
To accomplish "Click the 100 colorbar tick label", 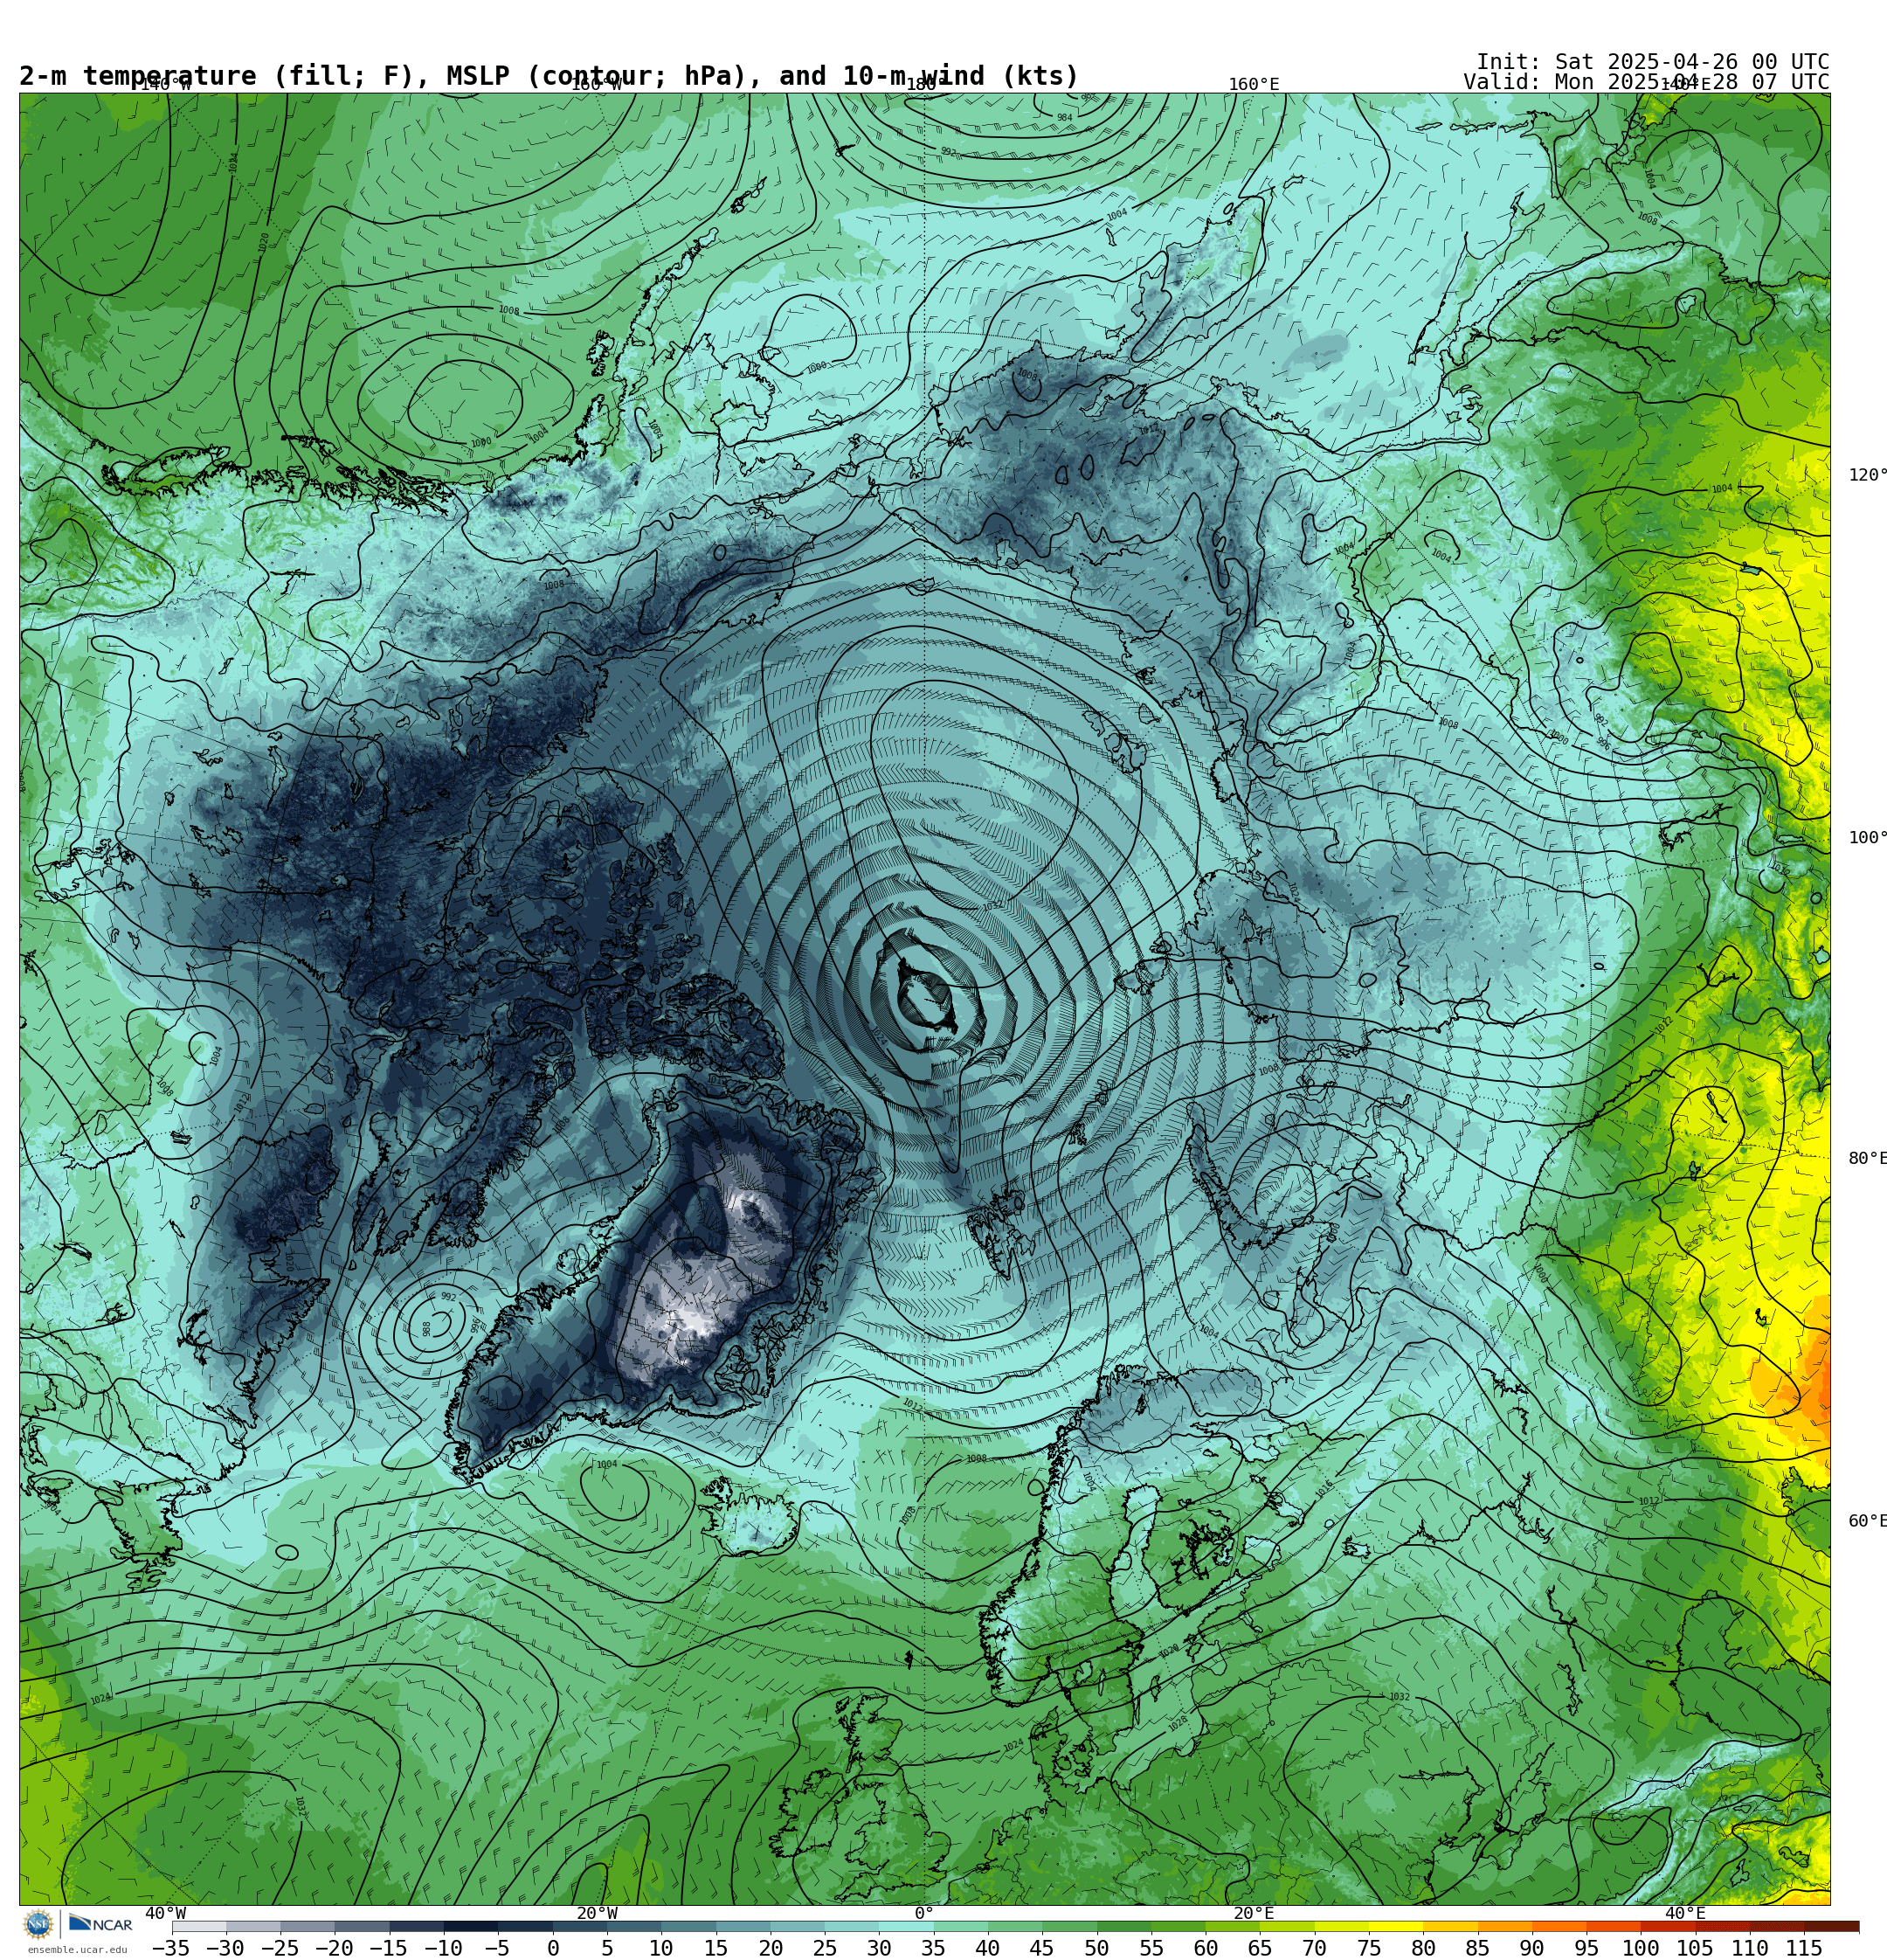I will [1640, 1948].
